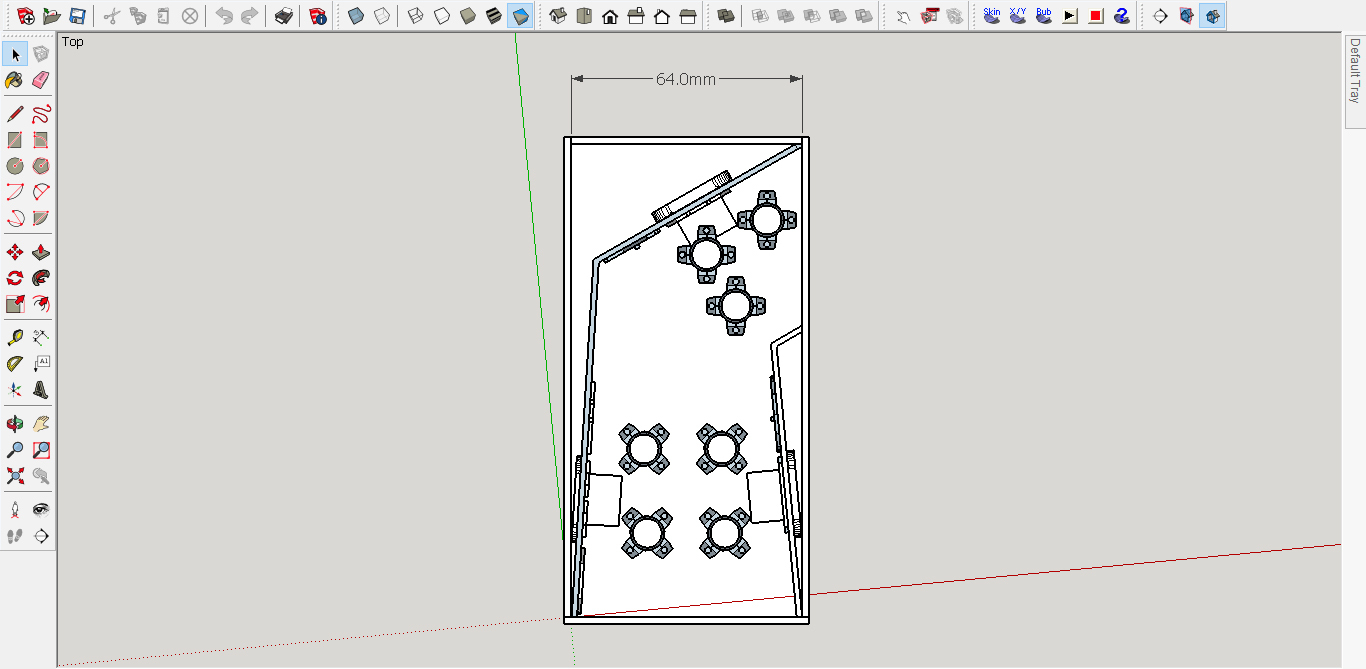
Task: Select the Line pencil tool
Action: click(15, 114)
